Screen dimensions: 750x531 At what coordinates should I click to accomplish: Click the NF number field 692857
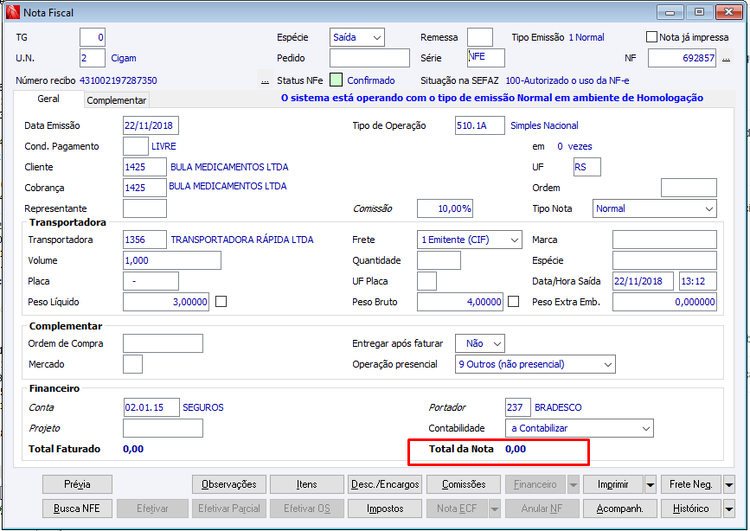(682, 58)
